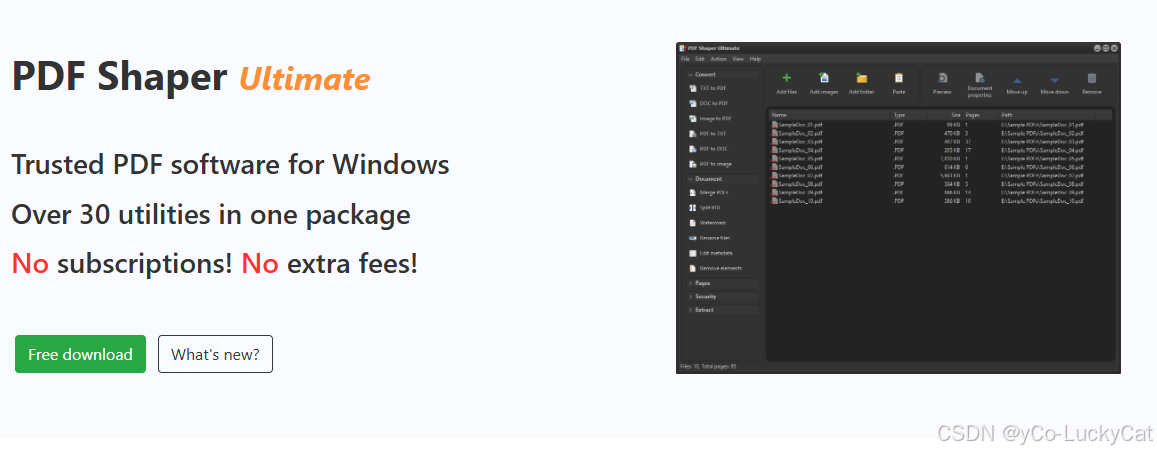Open Document properties from the toolbar
This screenshot has width=1157, height=453.
click(x=980, y=84)
